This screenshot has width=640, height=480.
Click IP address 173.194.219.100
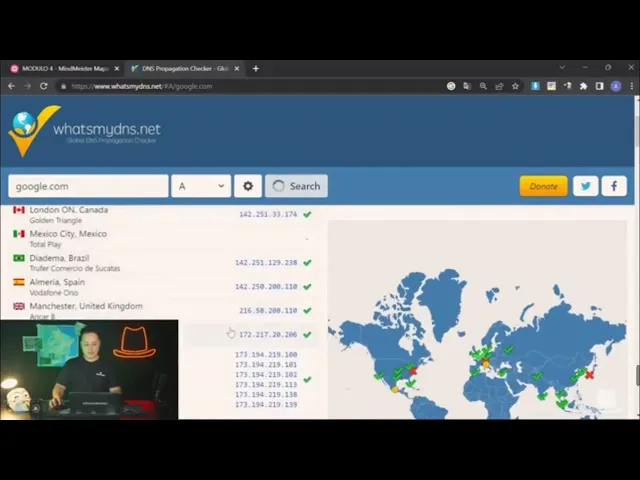266,355
